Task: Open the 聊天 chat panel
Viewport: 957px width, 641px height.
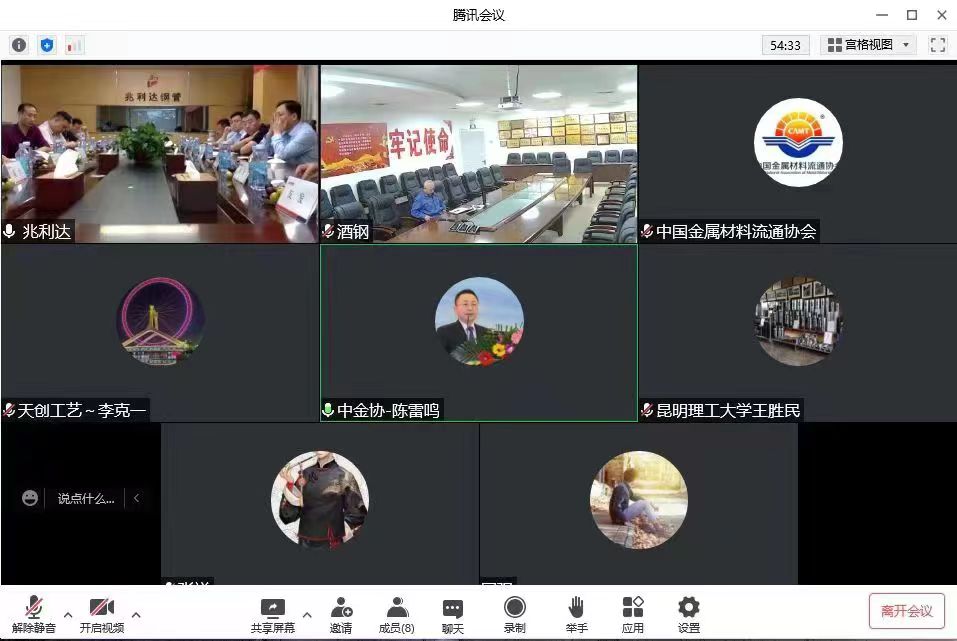Action: (x=453, y=614)
